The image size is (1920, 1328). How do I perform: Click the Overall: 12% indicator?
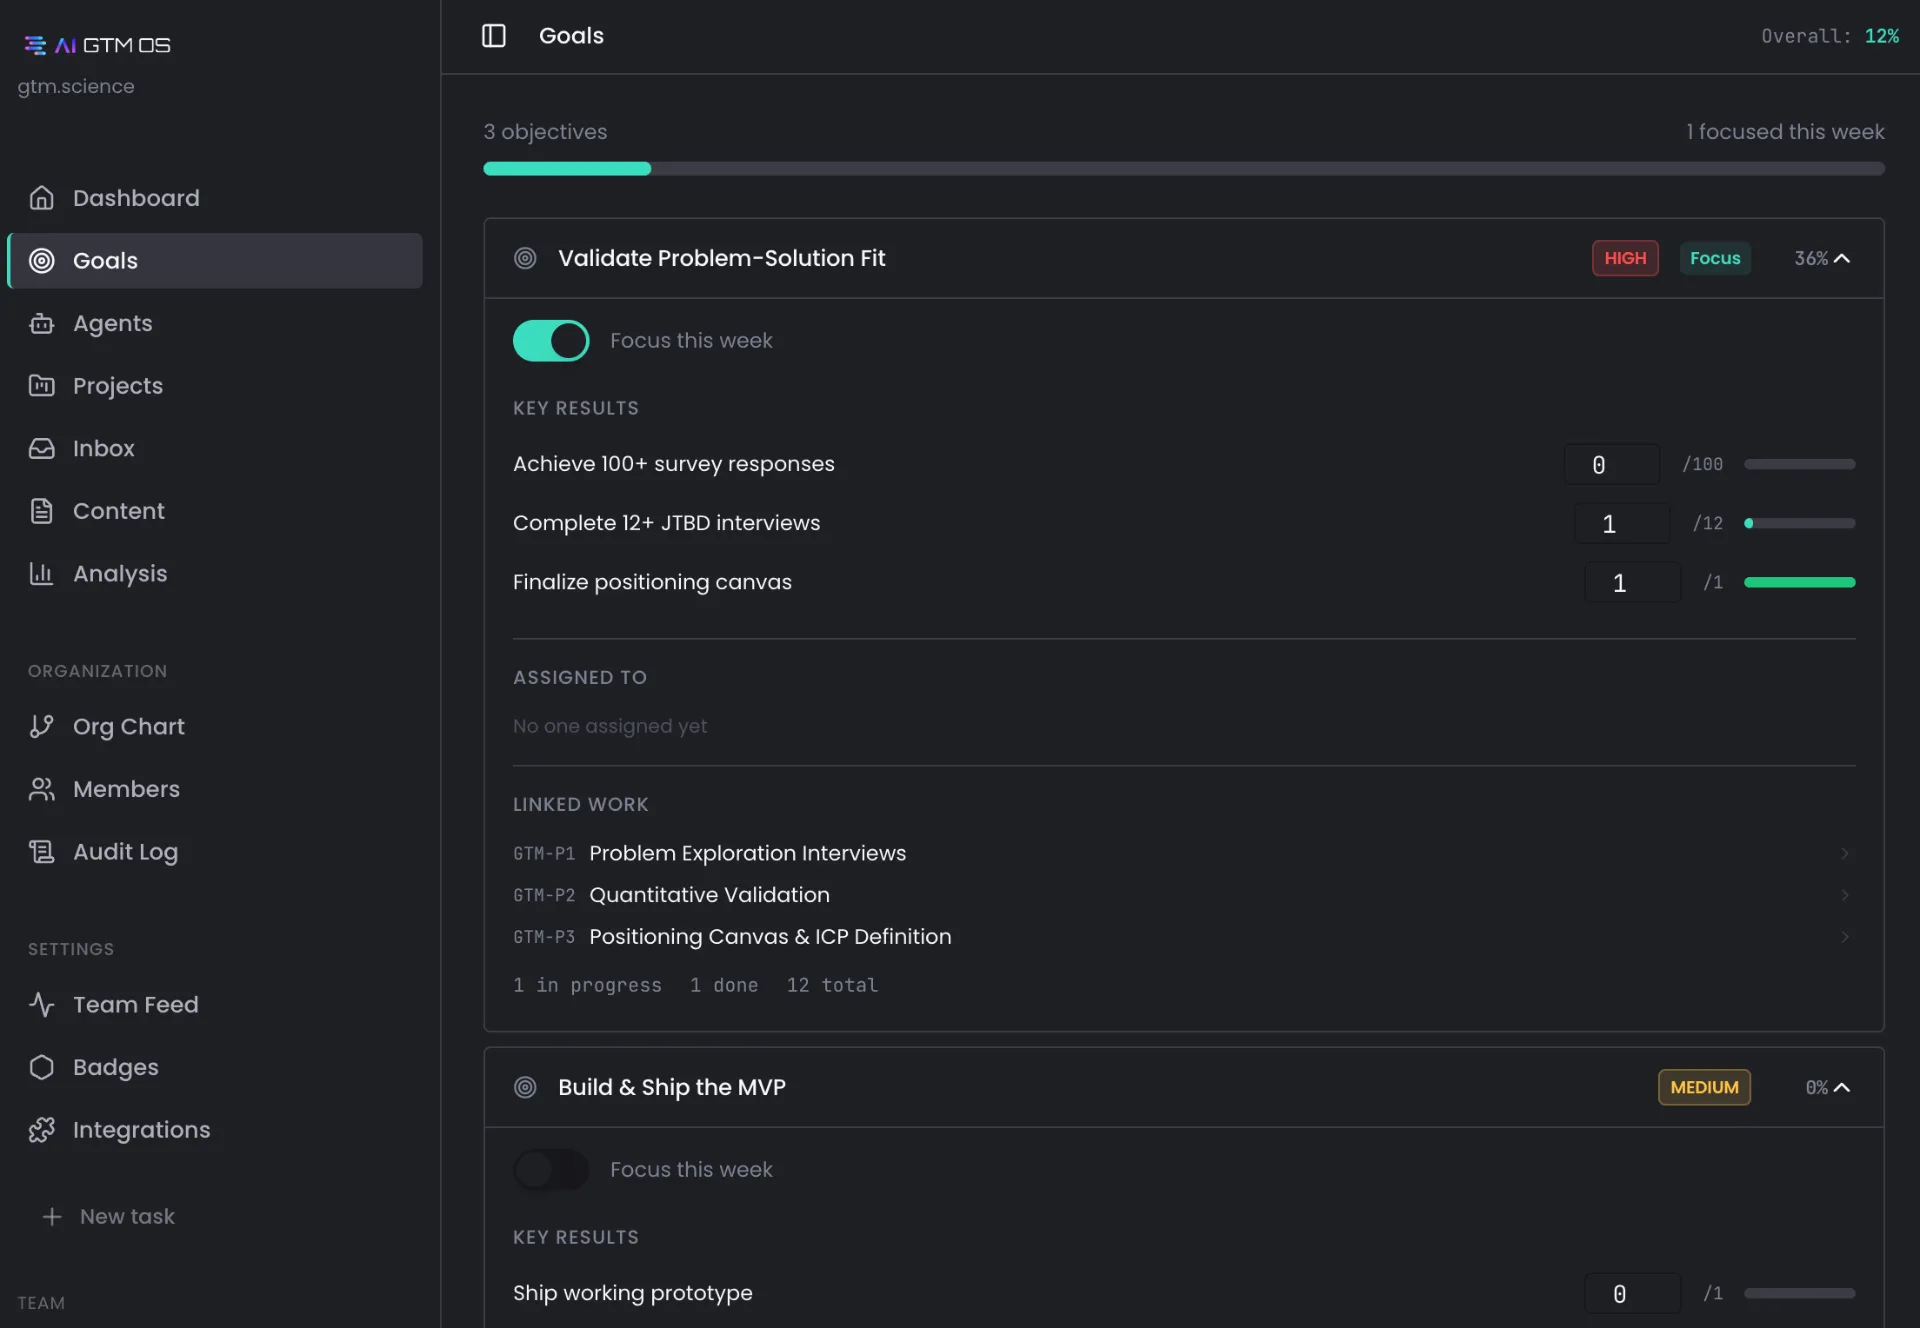click(1830, 36)
